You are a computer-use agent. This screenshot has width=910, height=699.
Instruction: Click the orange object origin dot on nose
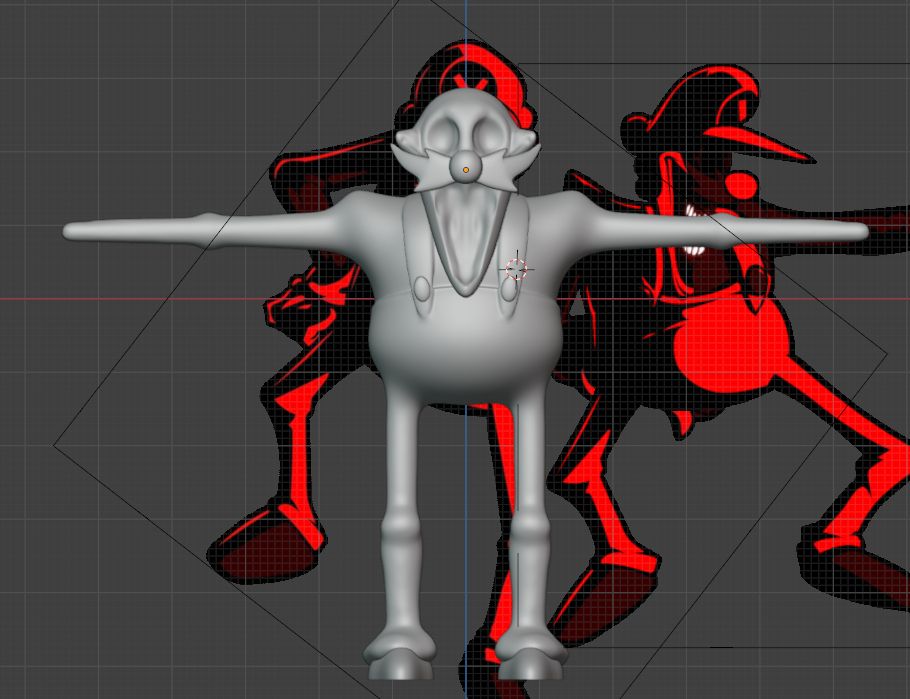point(466,170)
